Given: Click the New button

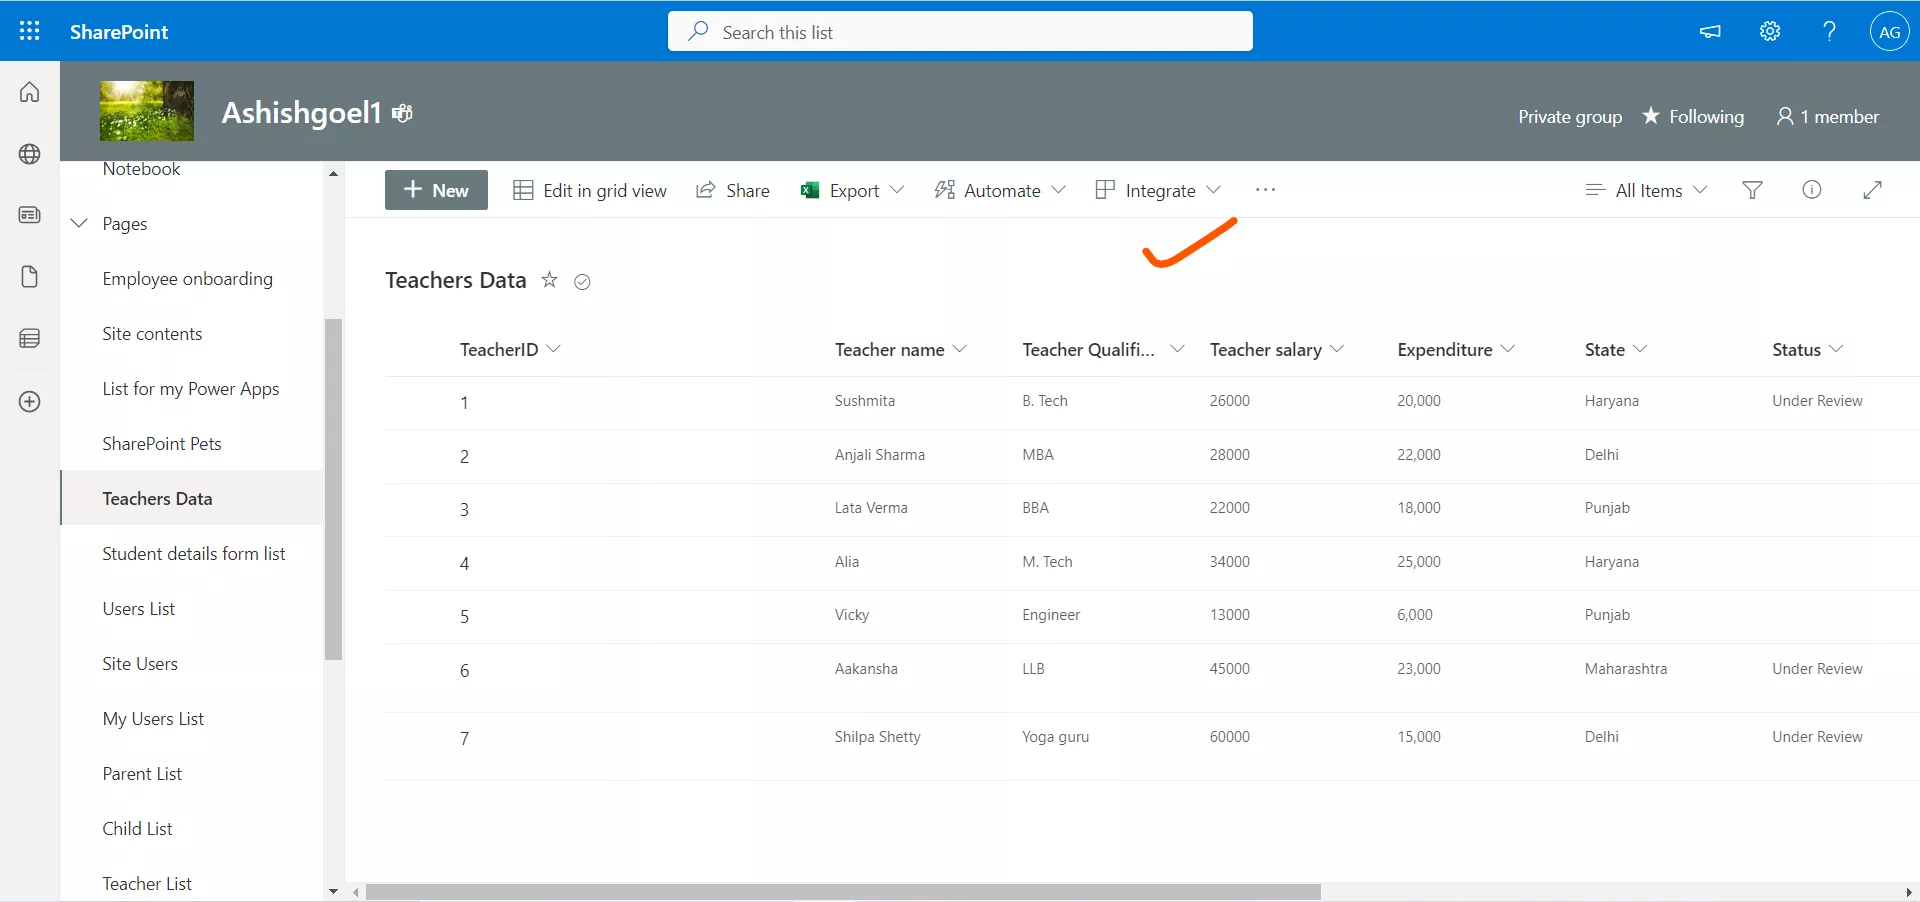Looking at the screenshot, I should (x=435, y=190).
